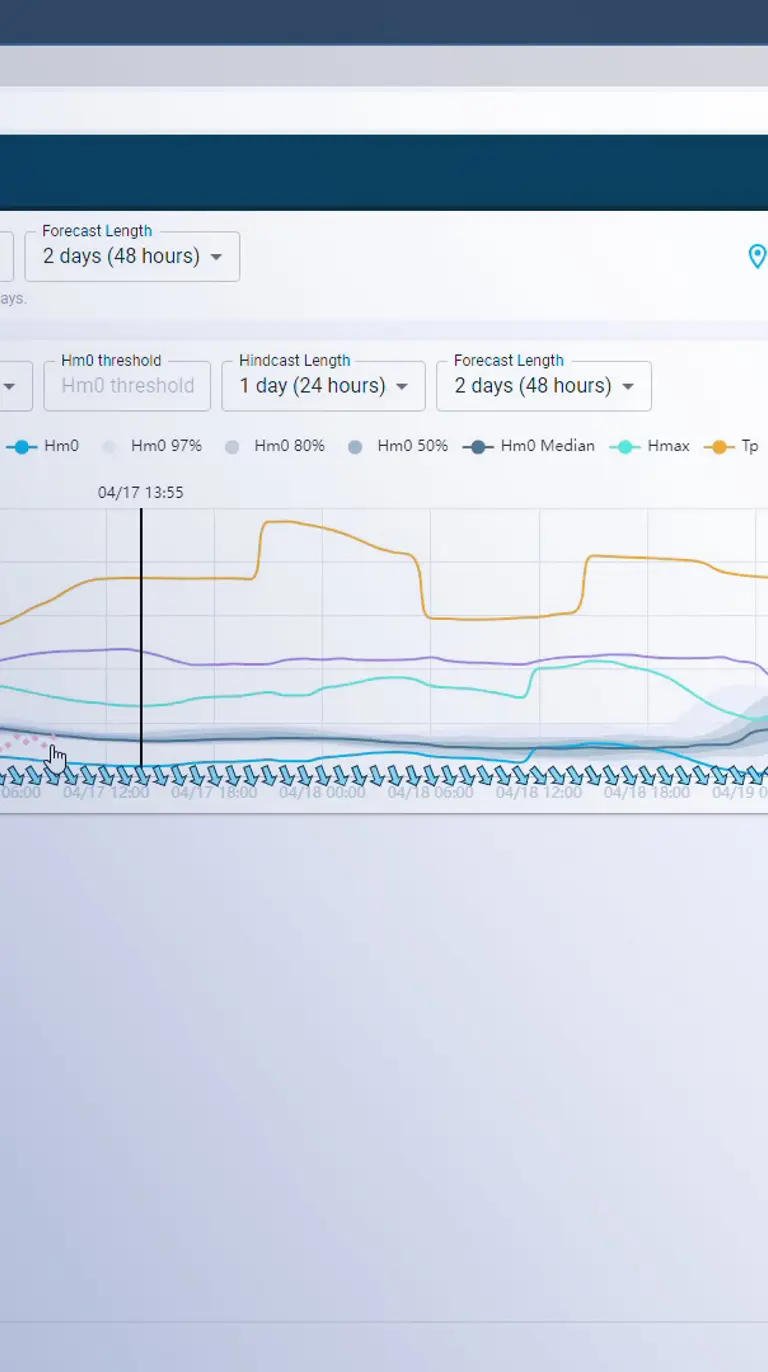Toggle Hm0 50% series visibility
The image size is (768, 1372).
411,446
